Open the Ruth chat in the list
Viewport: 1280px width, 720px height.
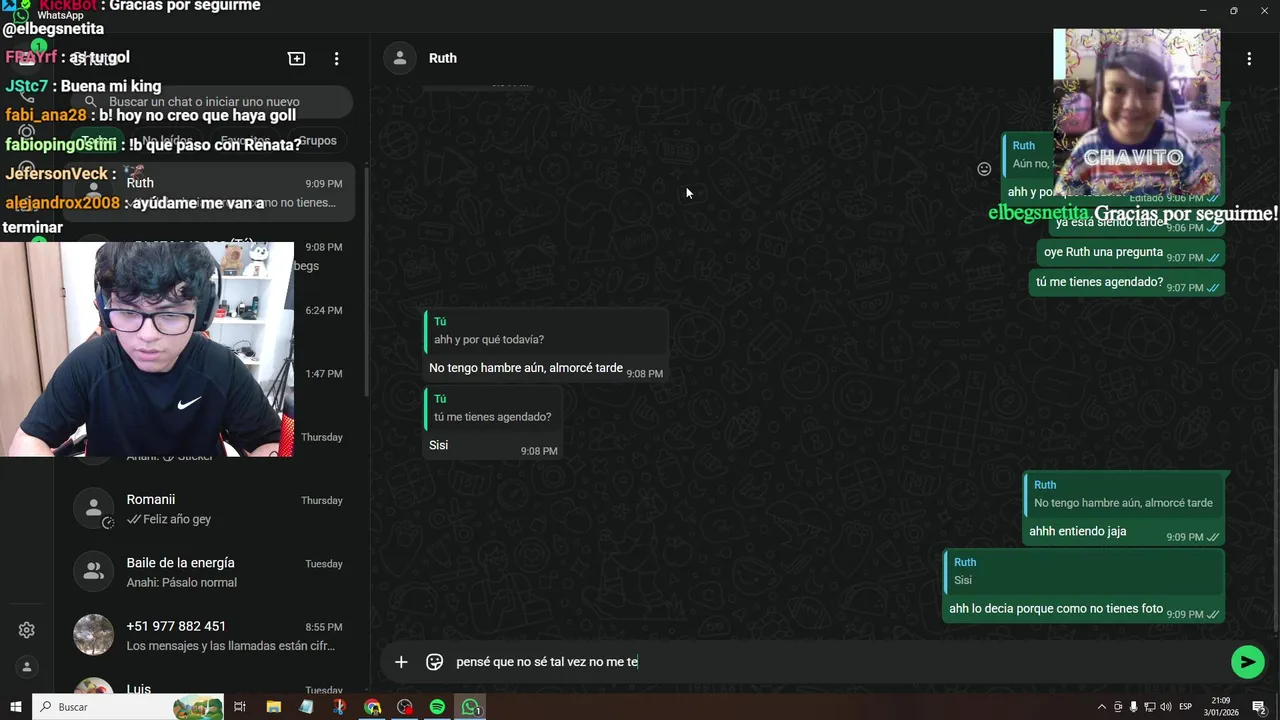tap(209, 192)
